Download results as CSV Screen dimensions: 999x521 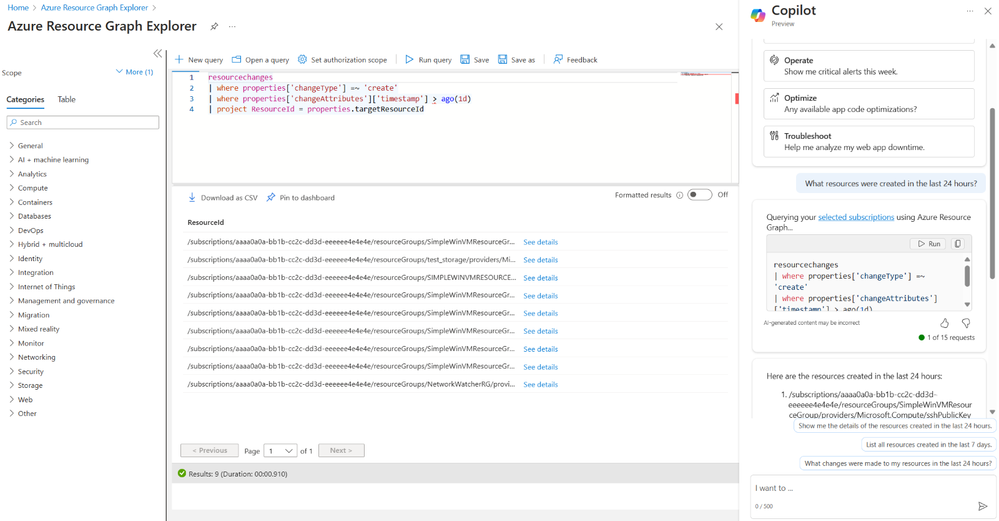222,197
